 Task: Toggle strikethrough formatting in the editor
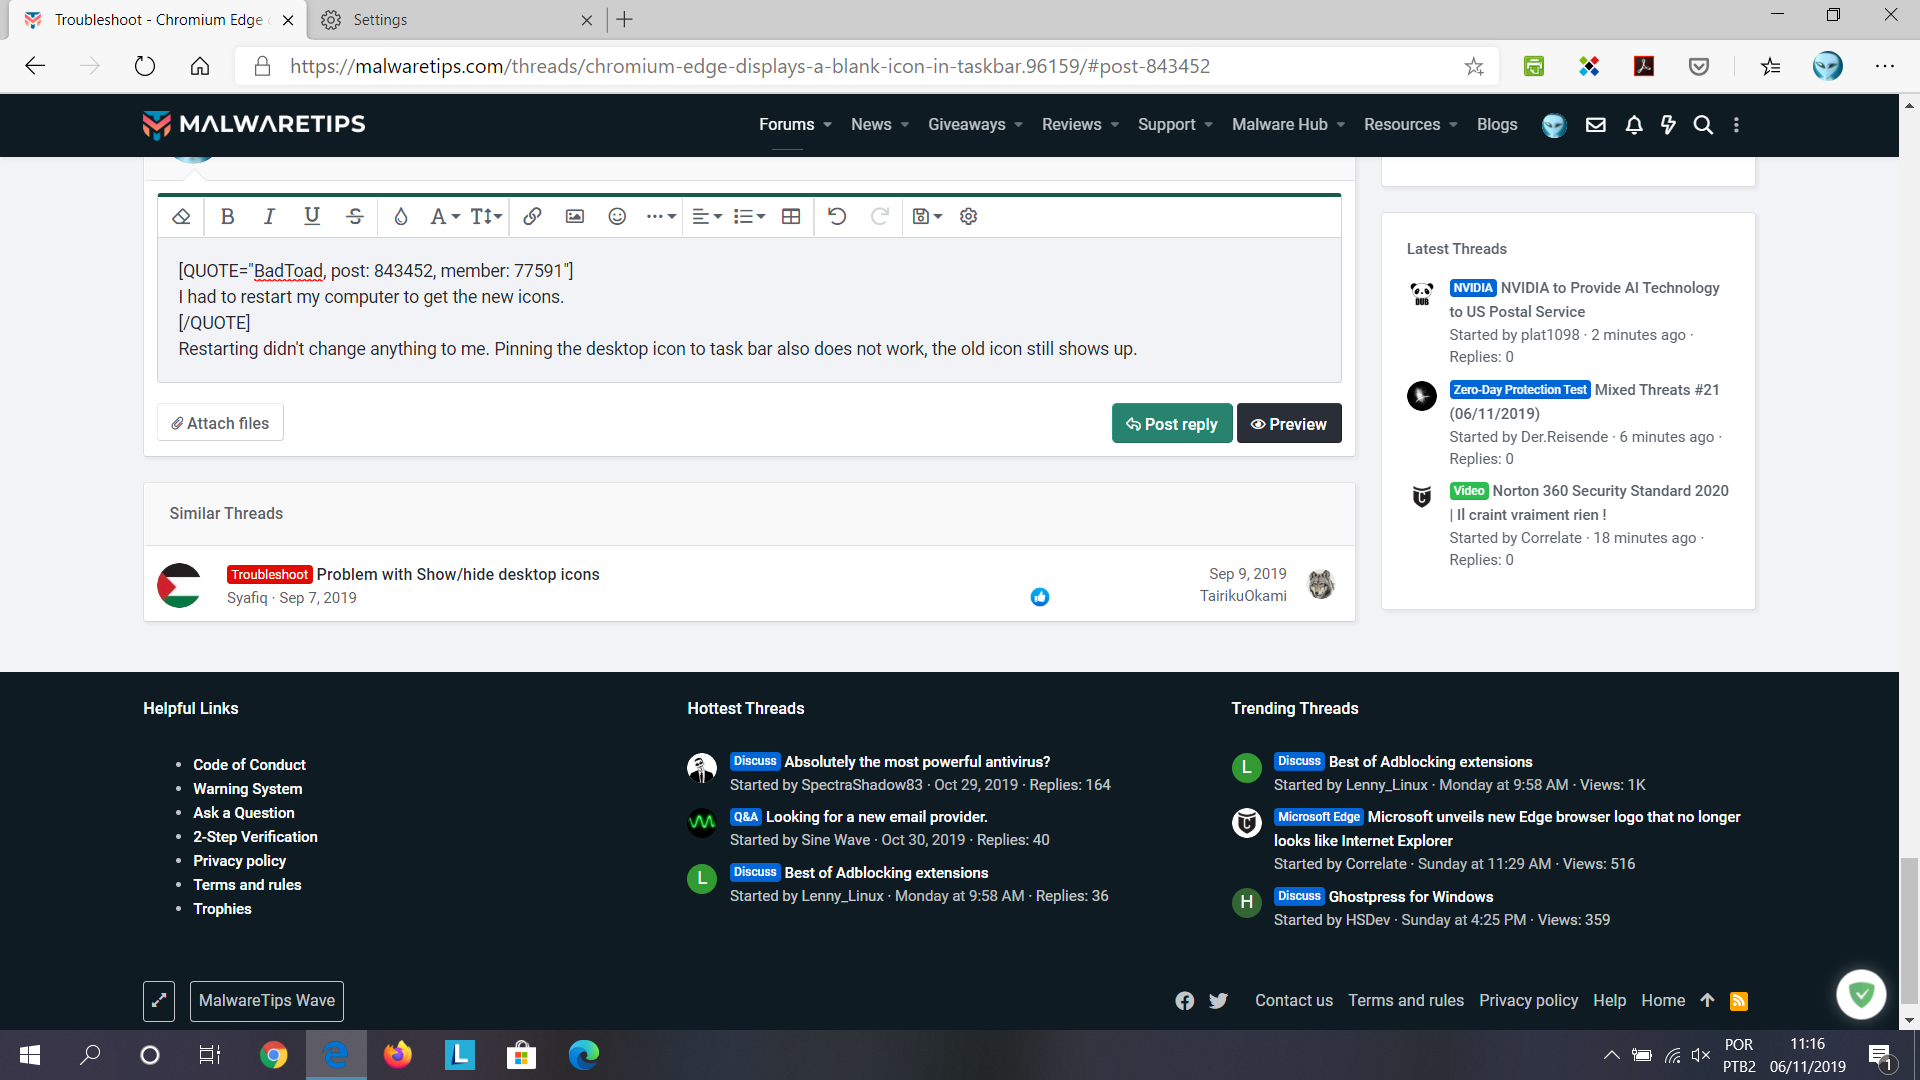point(355,216)
